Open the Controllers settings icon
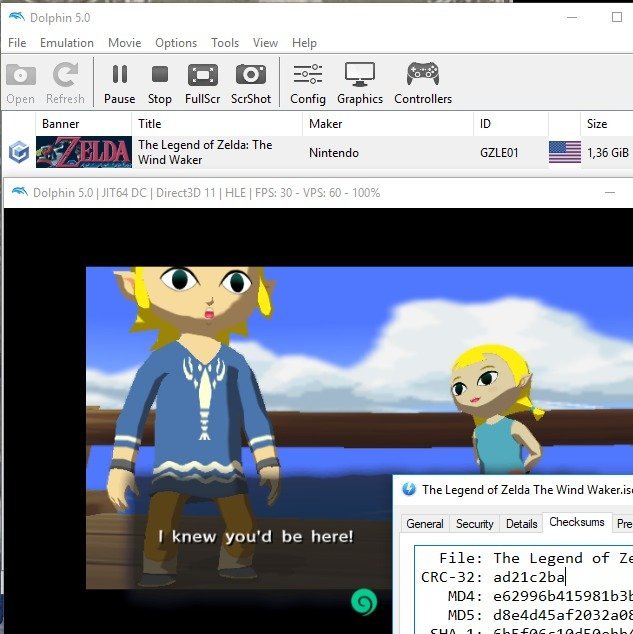Image resolution: width=633 pixels, height=634 pixels. pyautogui.click(x=422, y=82)
